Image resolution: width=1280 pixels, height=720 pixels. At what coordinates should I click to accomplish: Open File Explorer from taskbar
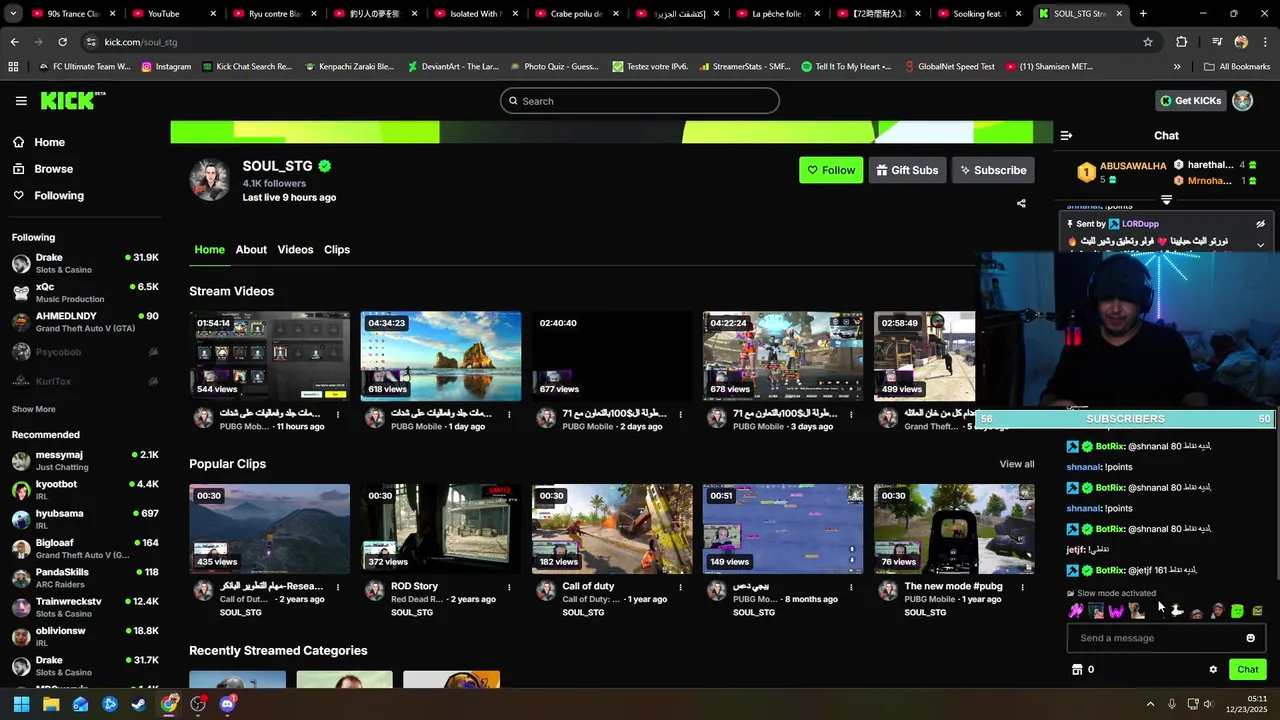coord(51,704)
